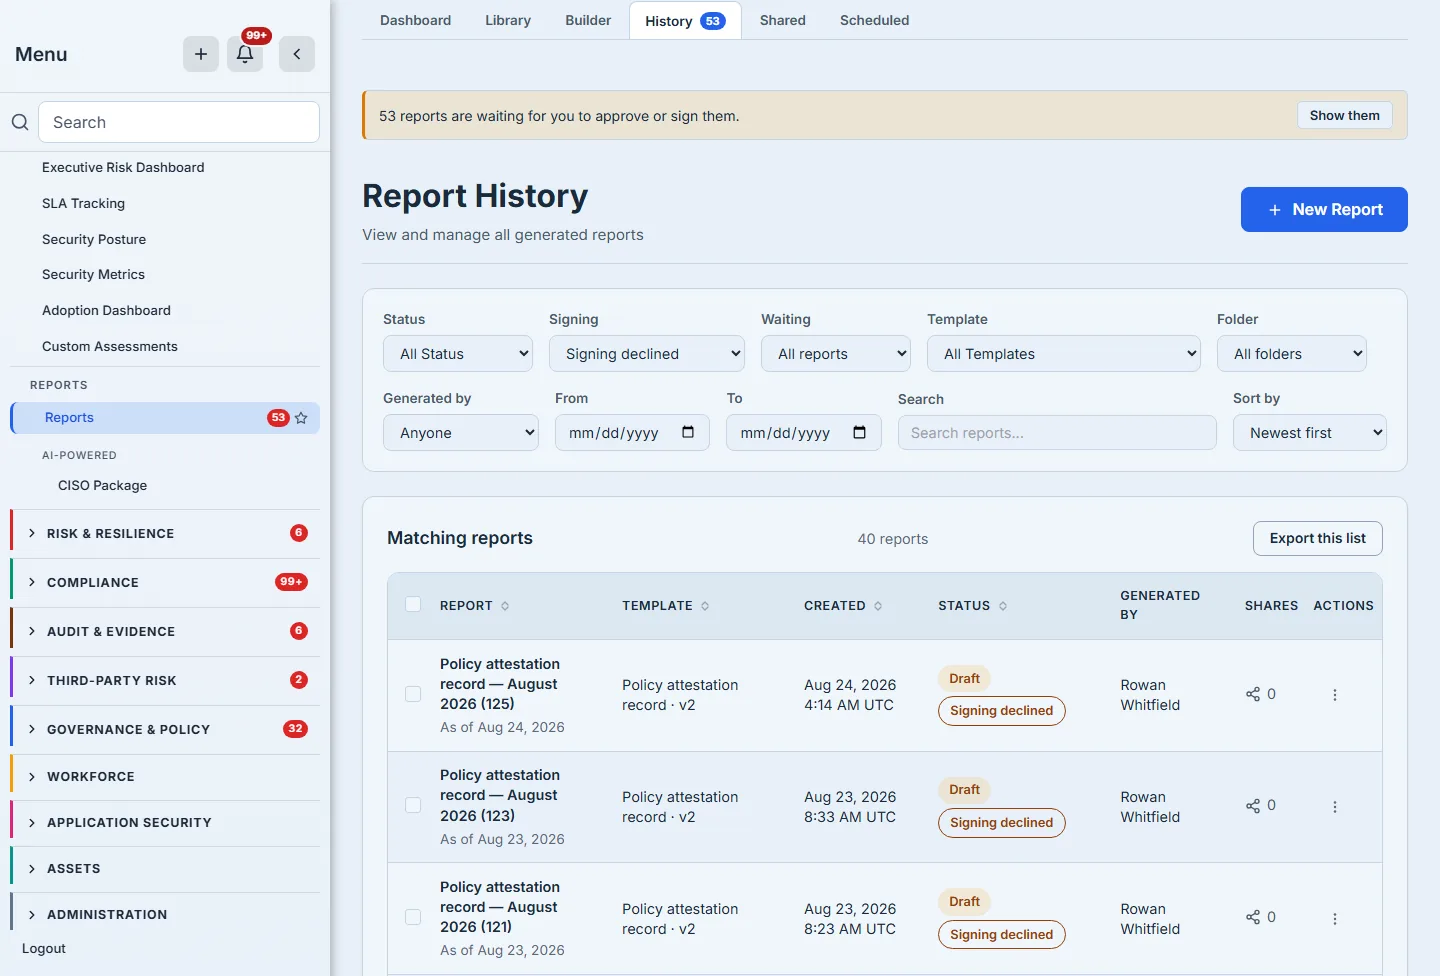
Task: Click the plus add icon in Menu header
Action: [201, 54]
